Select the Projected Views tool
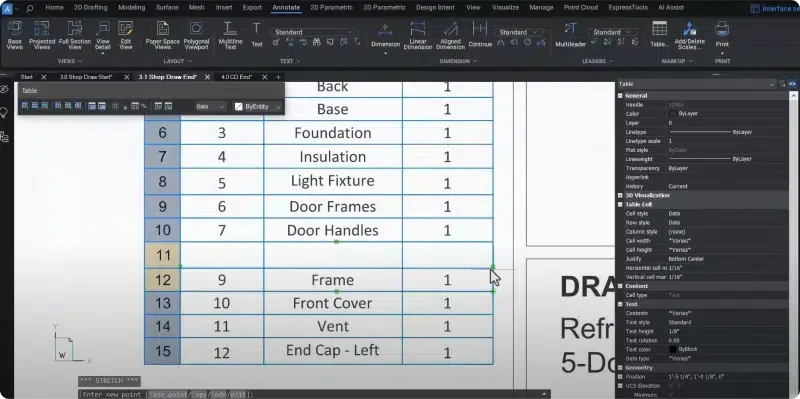Screen dimensions: 800x399 point(42,35)
